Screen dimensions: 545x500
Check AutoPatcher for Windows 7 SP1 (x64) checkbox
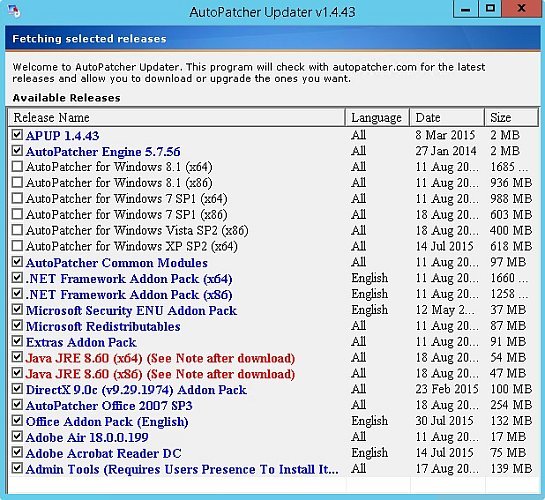(x=17, y=198)
